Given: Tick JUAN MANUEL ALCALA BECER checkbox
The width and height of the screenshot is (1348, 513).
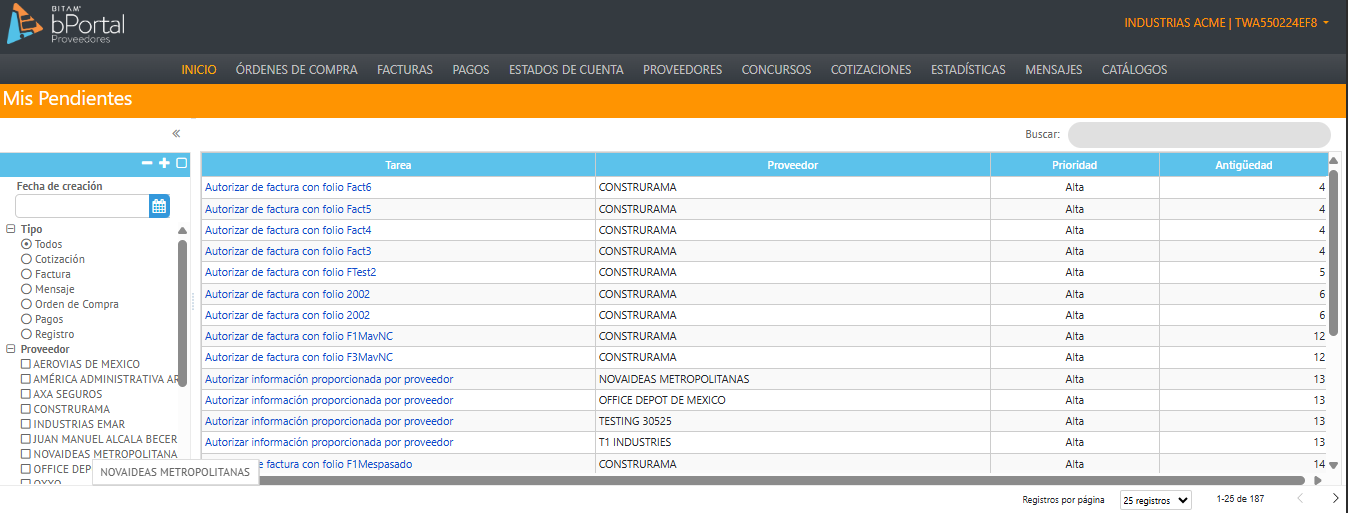Looking at the screenshot, I should [26, 439].
